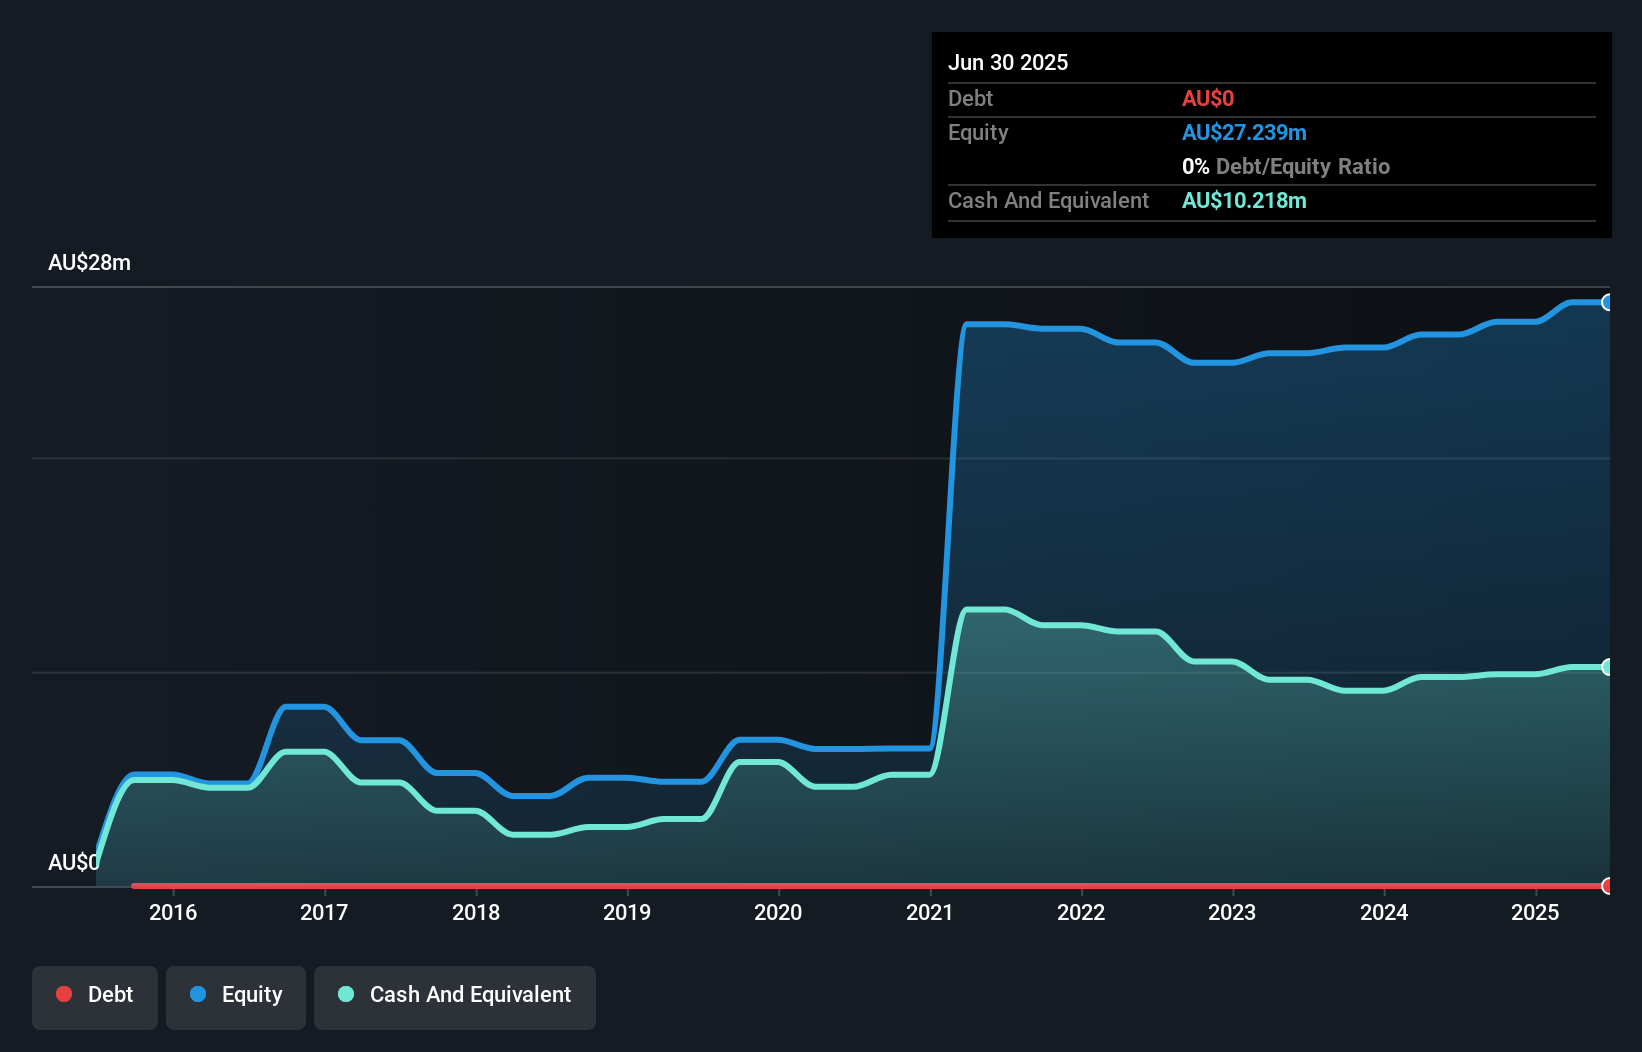This screenshot has width=1642, height=1052.
Task: Click the 2021 x-axis label
Action: coord(930,912)
